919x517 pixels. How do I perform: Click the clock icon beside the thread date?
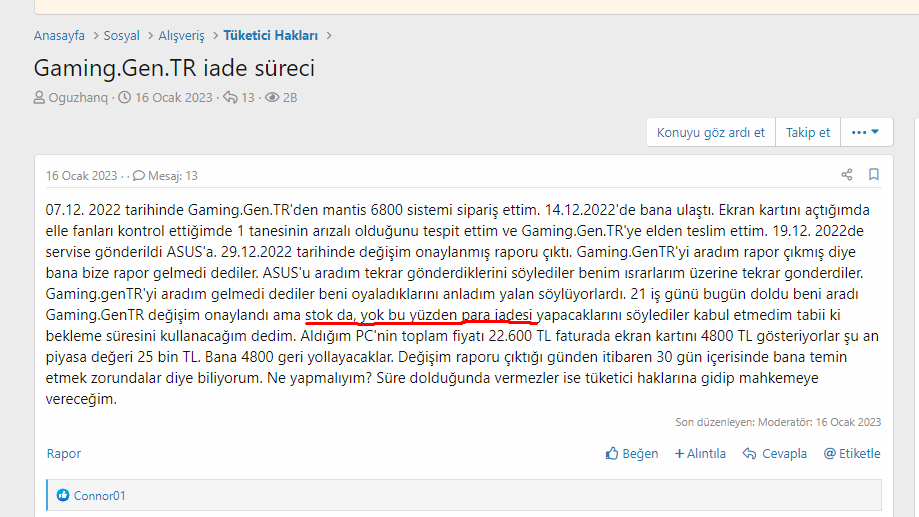(125, 97)
